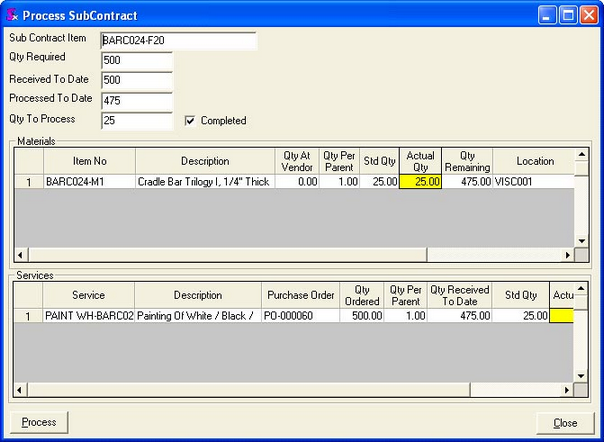
Task: Click the Close button at bottom right
Action: tap(565, 422)
